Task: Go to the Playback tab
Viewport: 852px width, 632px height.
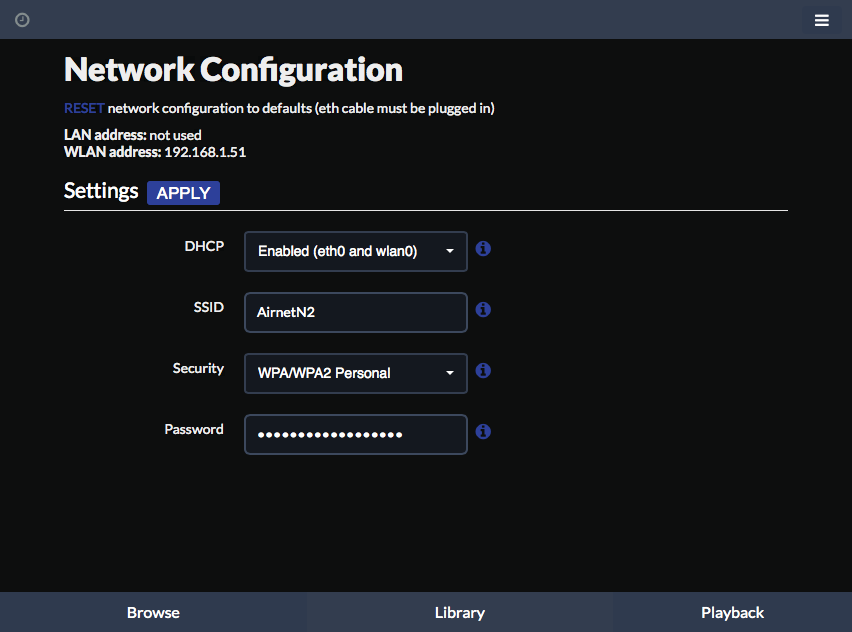Action: point(732,612)
